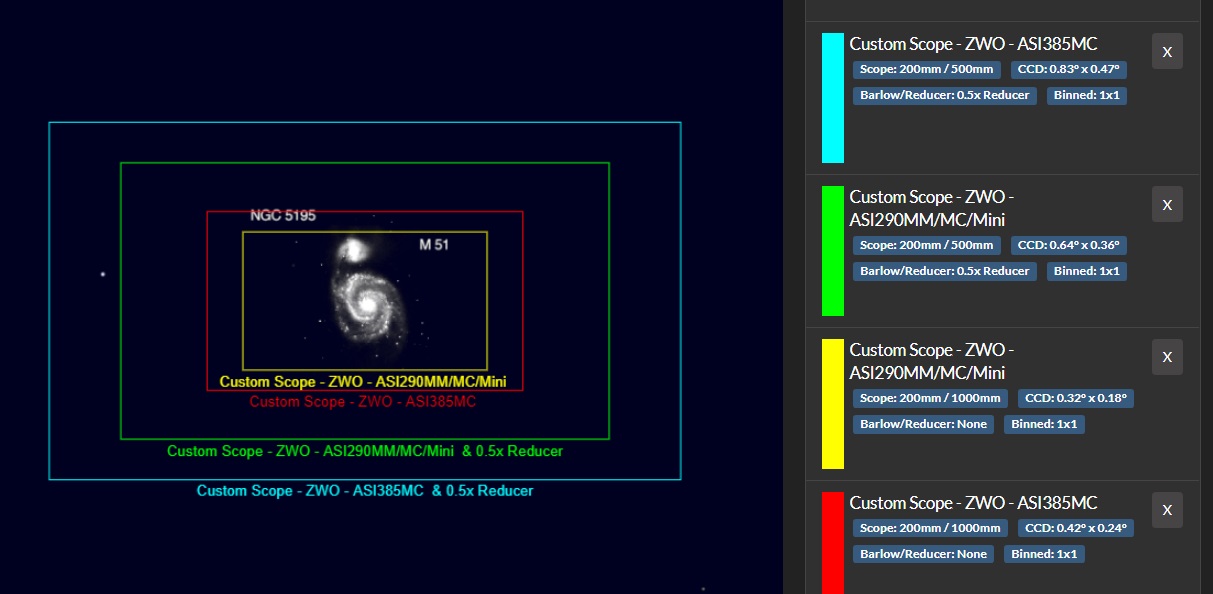Click the M 51 label on sky map
Viewport: 1213px width, 594px height.
[434, 245]
